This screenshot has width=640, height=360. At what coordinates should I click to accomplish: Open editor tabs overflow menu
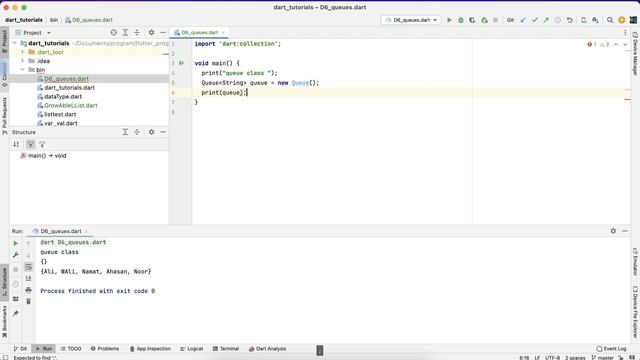625,32
